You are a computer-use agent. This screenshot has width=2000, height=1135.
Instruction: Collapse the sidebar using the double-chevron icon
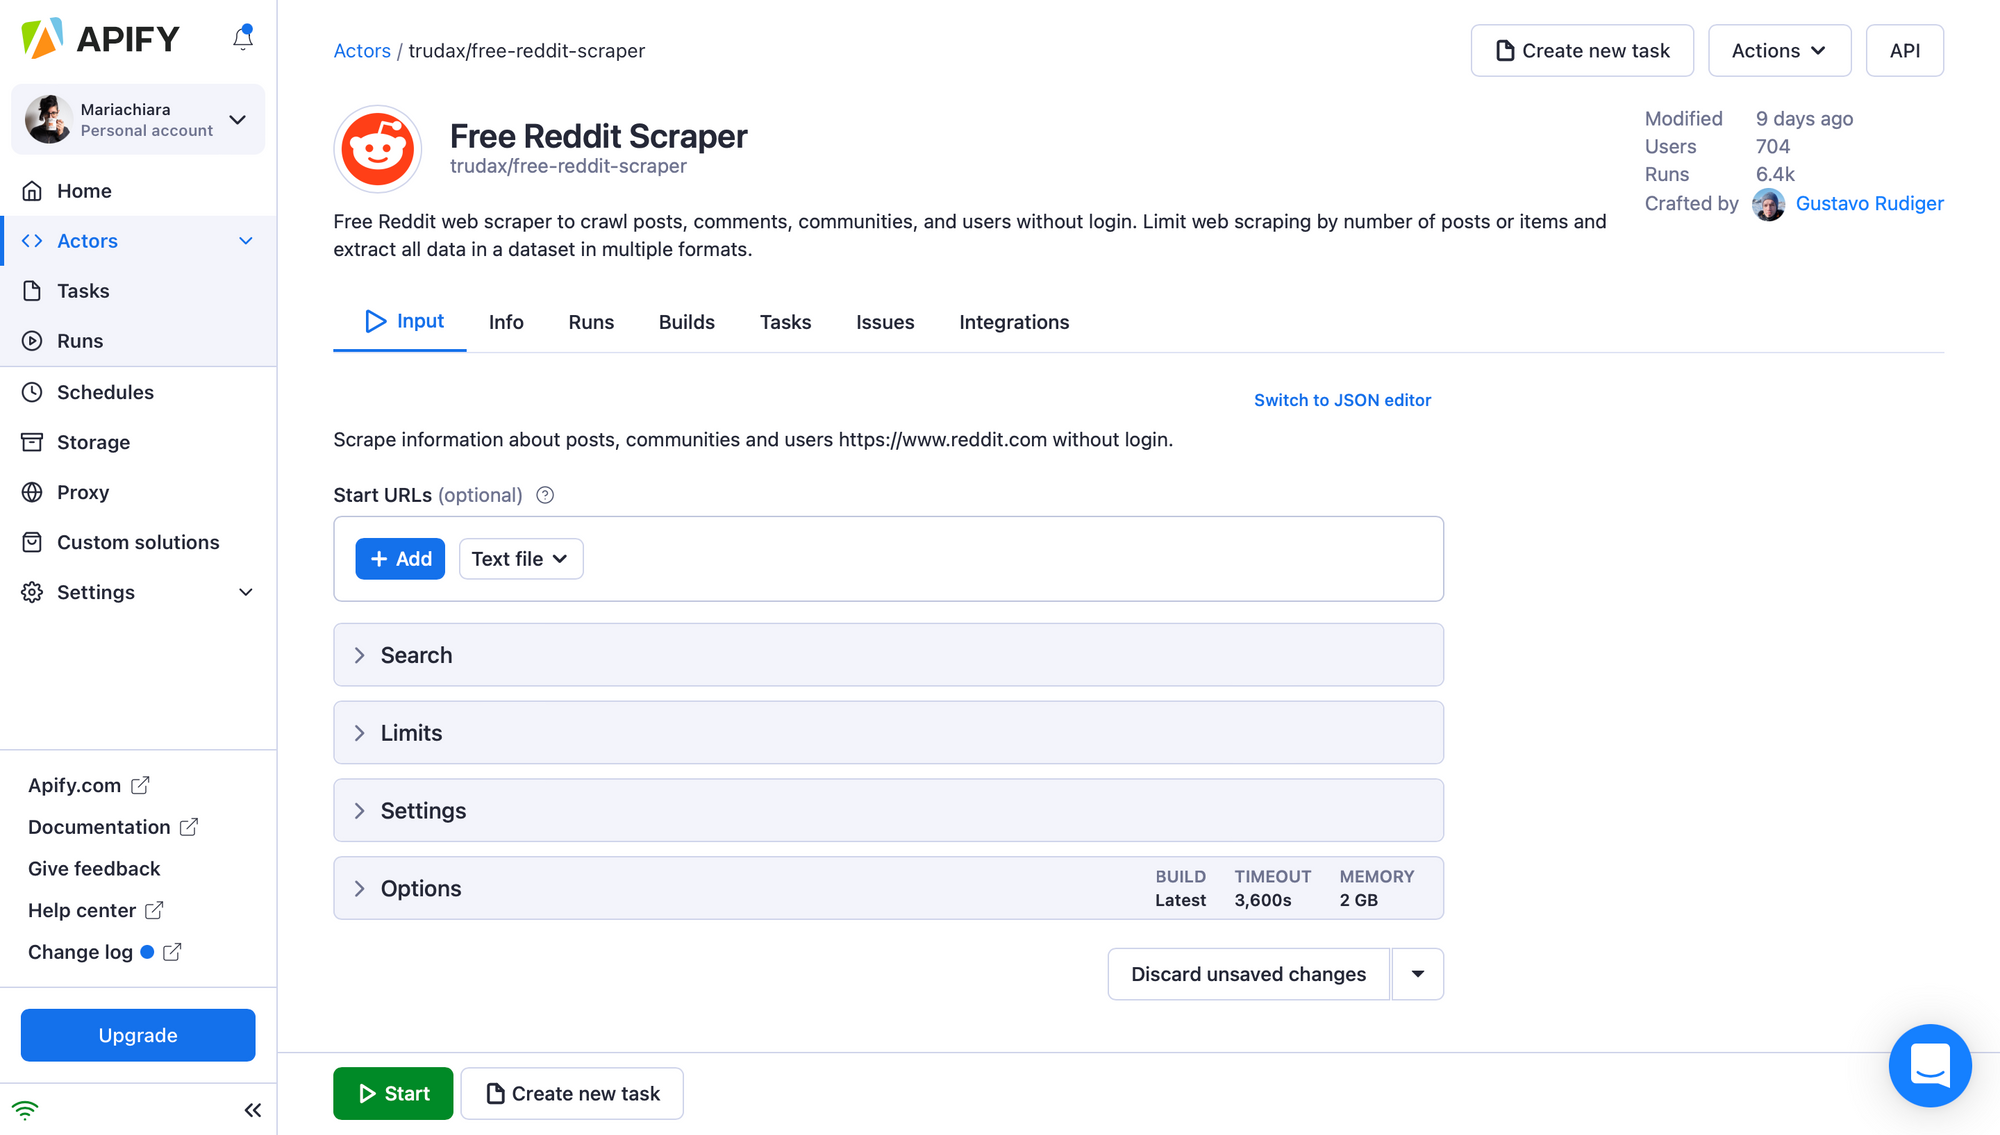tap(253, 1110)
